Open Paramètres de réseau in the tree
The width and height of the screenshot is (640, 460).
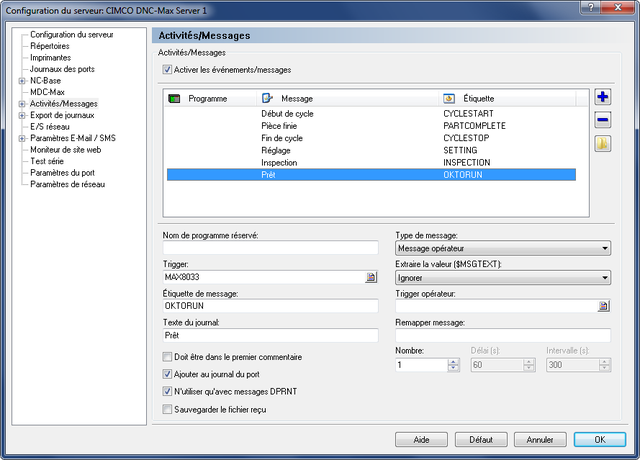68,184
